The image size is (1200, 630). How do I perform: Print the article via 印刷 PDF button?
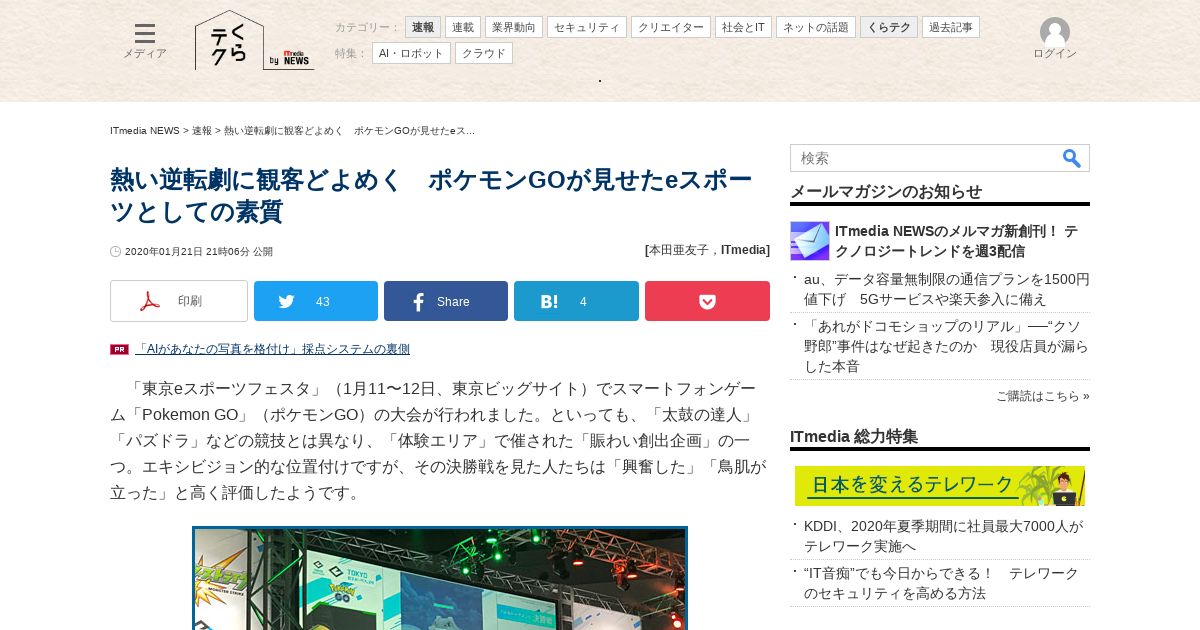179,301
